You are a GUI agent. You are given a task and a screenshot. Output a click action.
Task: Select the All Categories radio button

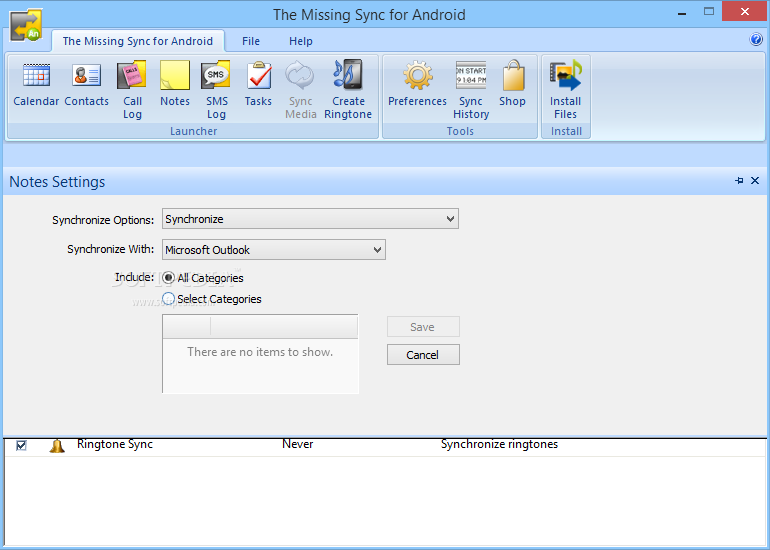point(168,277)
